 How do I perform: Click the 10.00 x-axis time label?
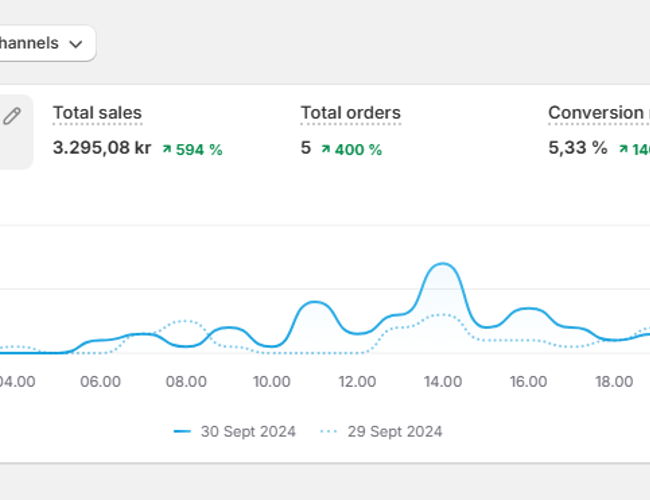click(272, 381)
